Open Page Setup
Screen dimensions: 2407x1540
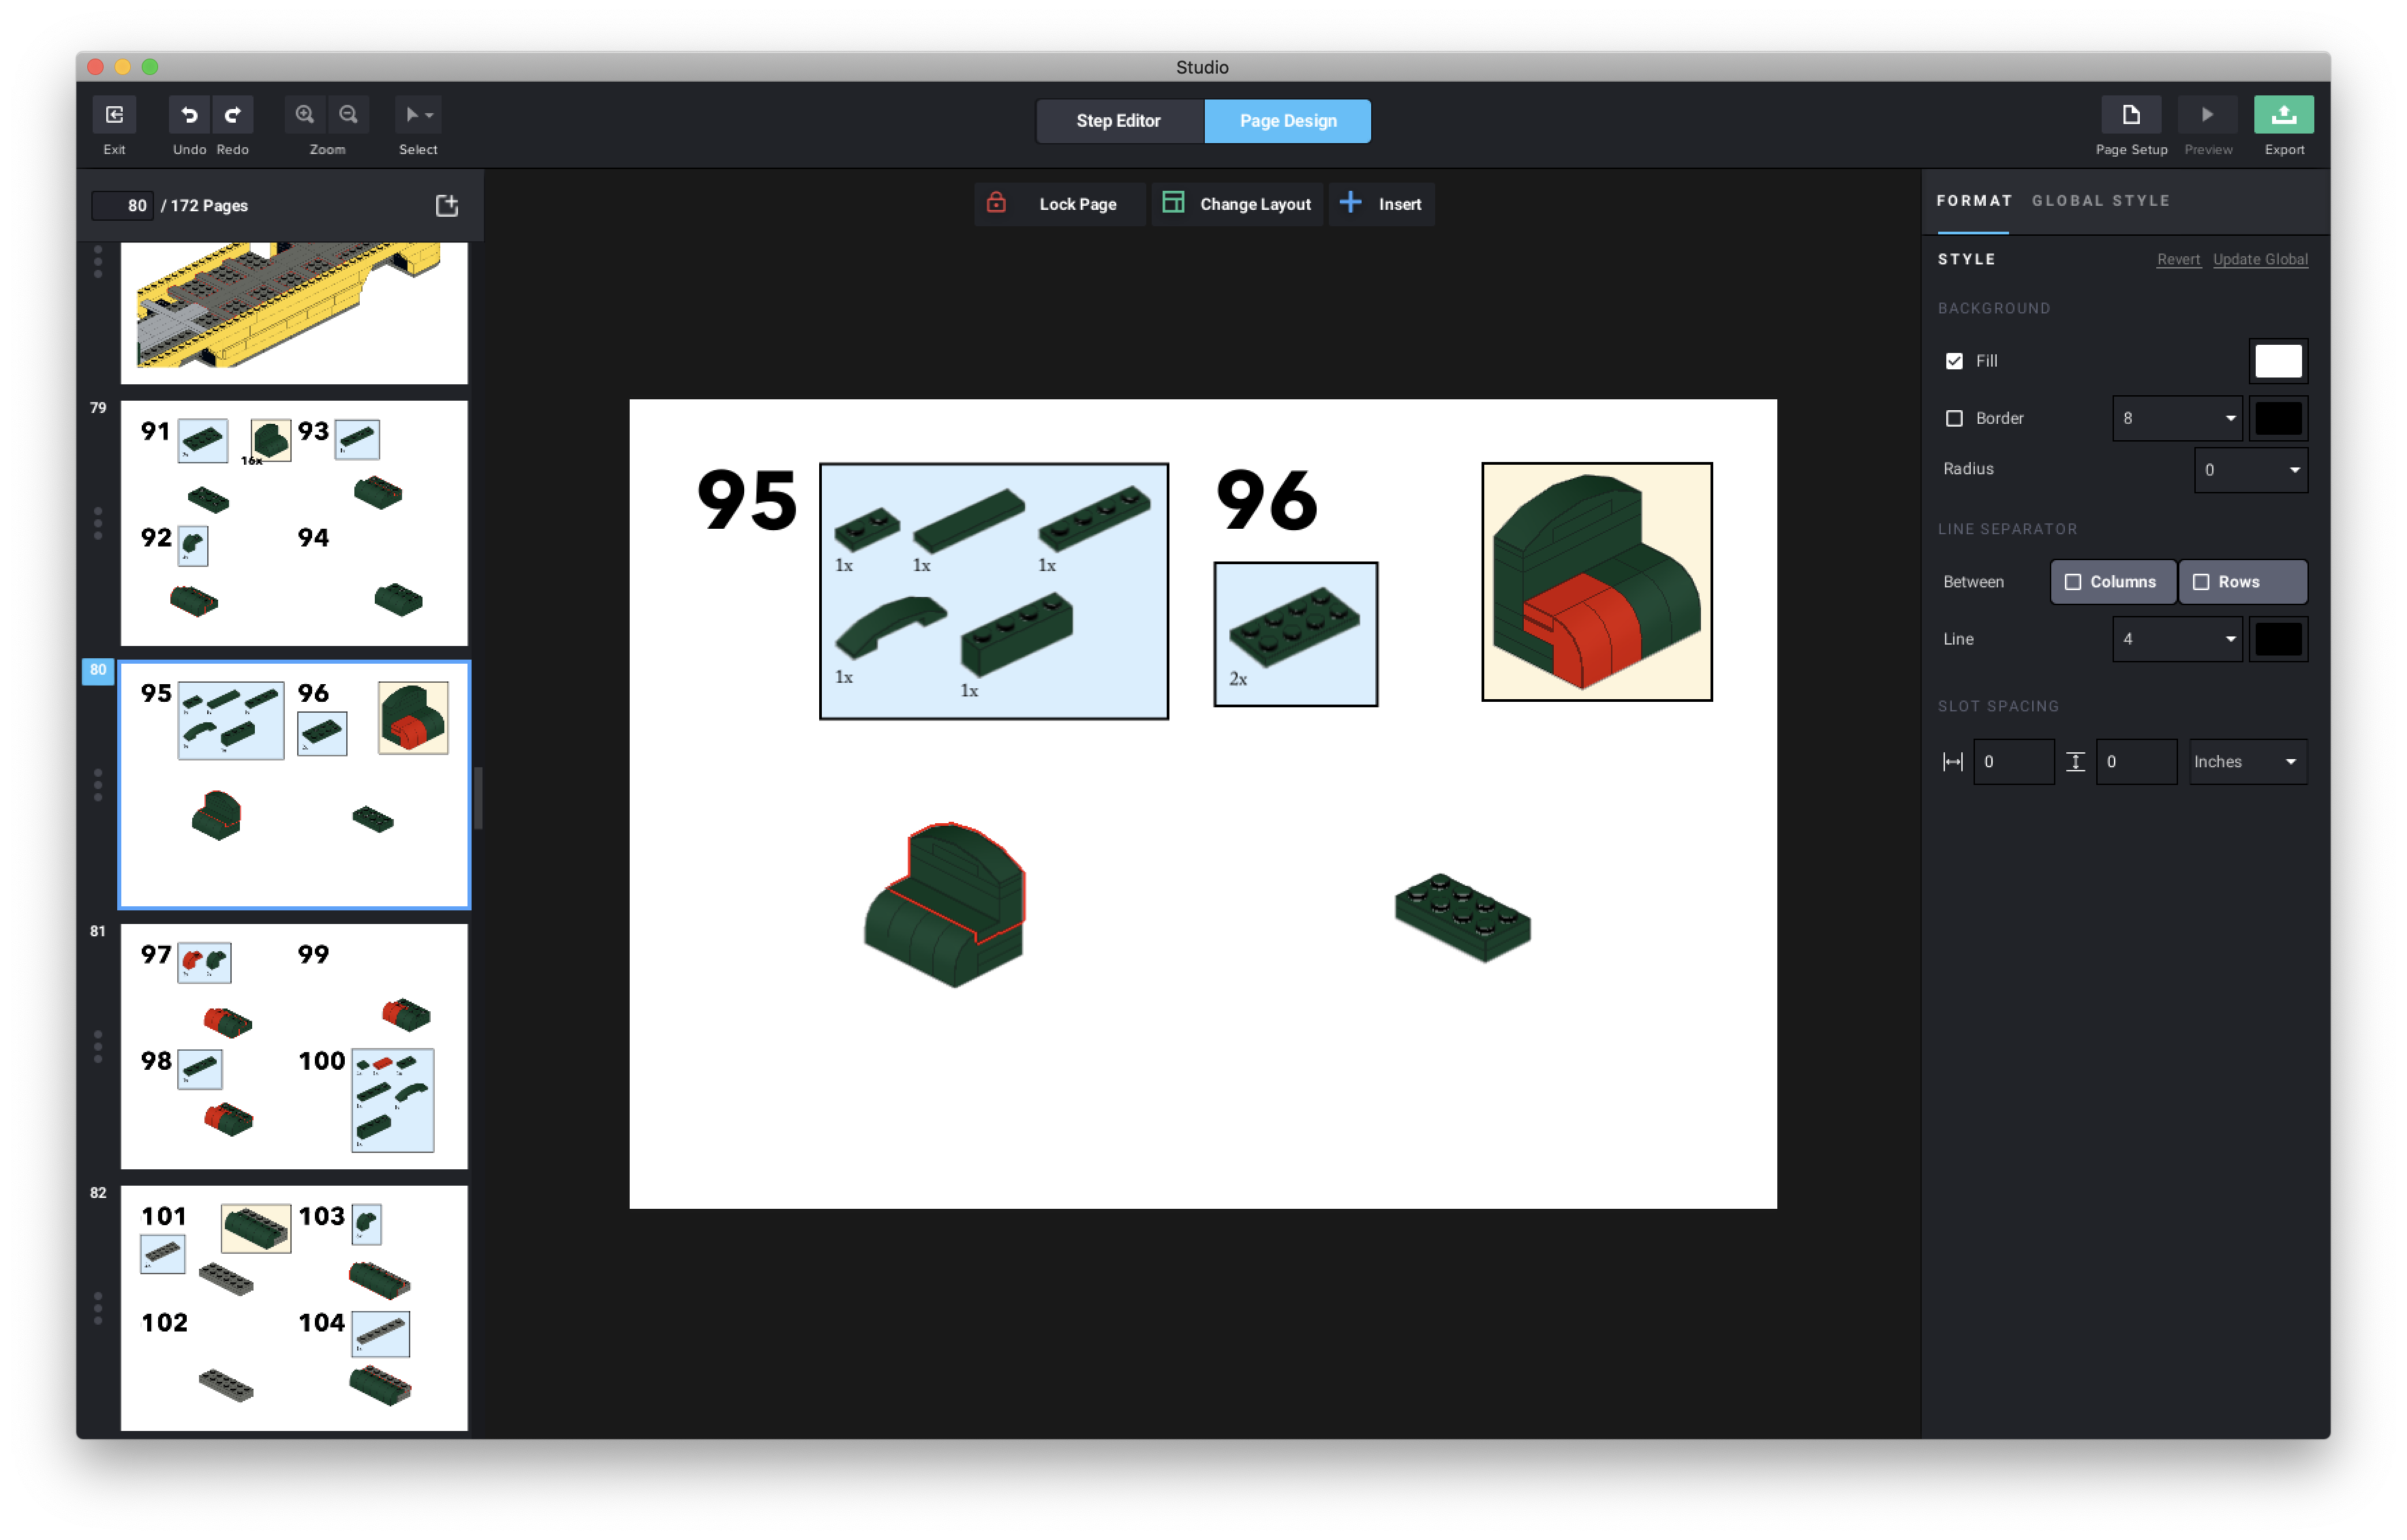(x=2130, y=114)
